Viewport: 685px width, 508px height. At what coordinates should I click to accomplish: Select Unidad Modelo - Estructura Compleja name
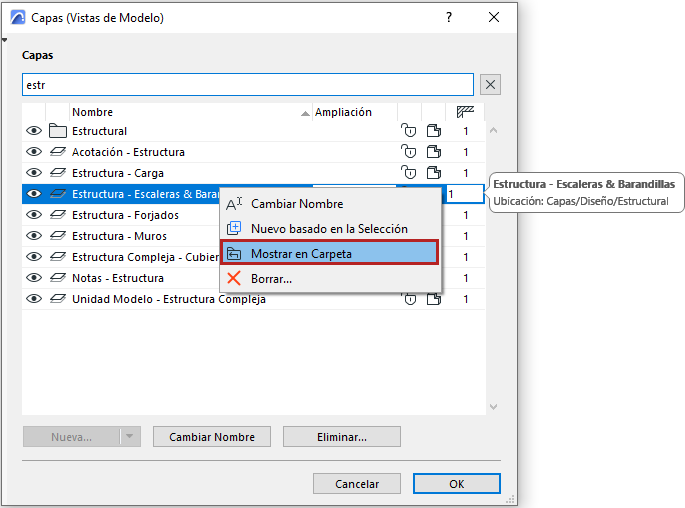tap(169, 299)
